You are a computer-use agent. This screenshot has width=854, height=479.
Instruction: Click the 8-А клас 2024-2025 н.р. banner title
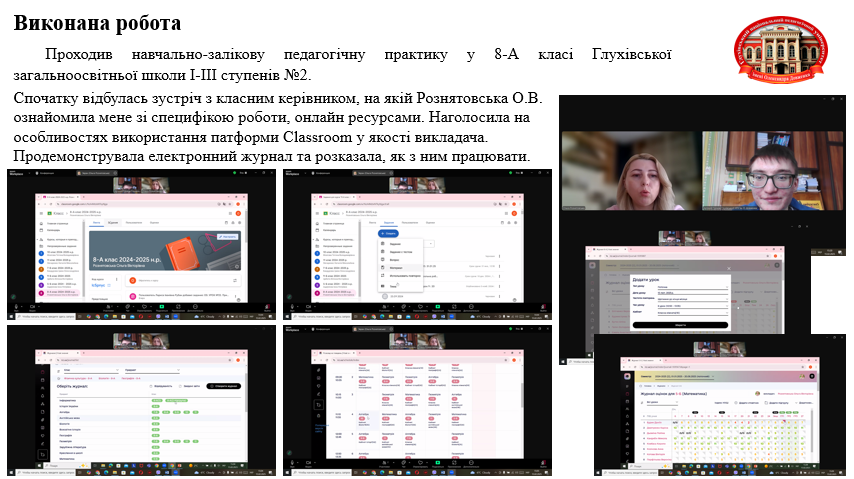(x=126, y=260)
